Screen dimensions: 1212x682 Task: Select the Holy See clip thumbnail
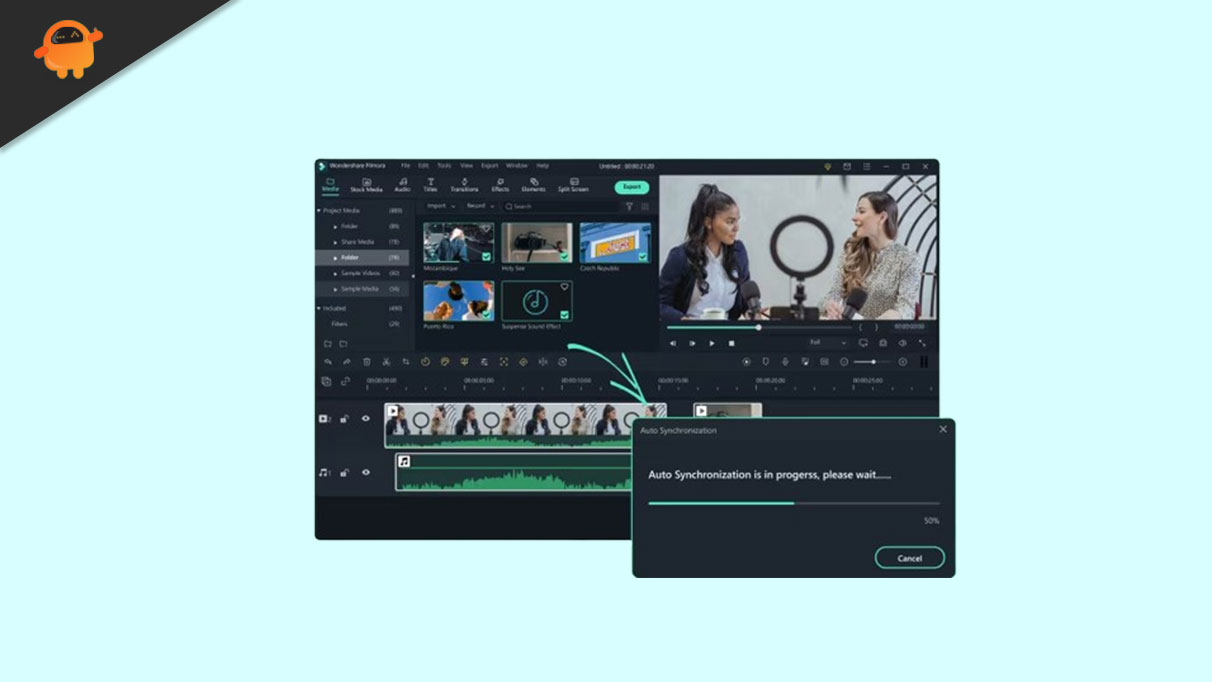pos(537,242)
